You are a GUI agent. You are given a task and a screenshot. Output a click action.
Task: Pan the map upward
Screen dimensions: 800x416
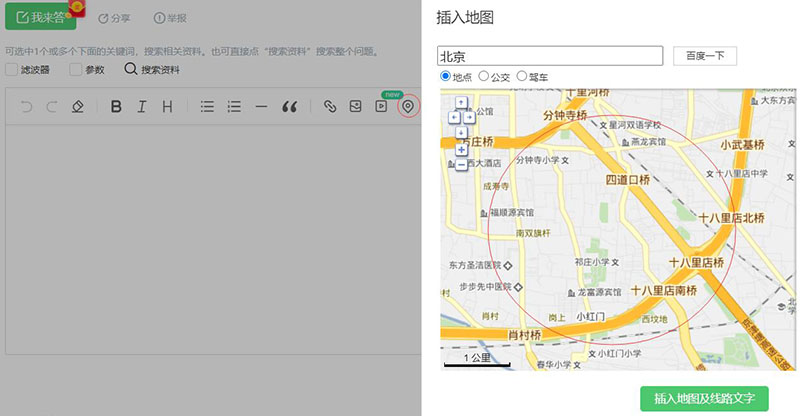point(461,103)
